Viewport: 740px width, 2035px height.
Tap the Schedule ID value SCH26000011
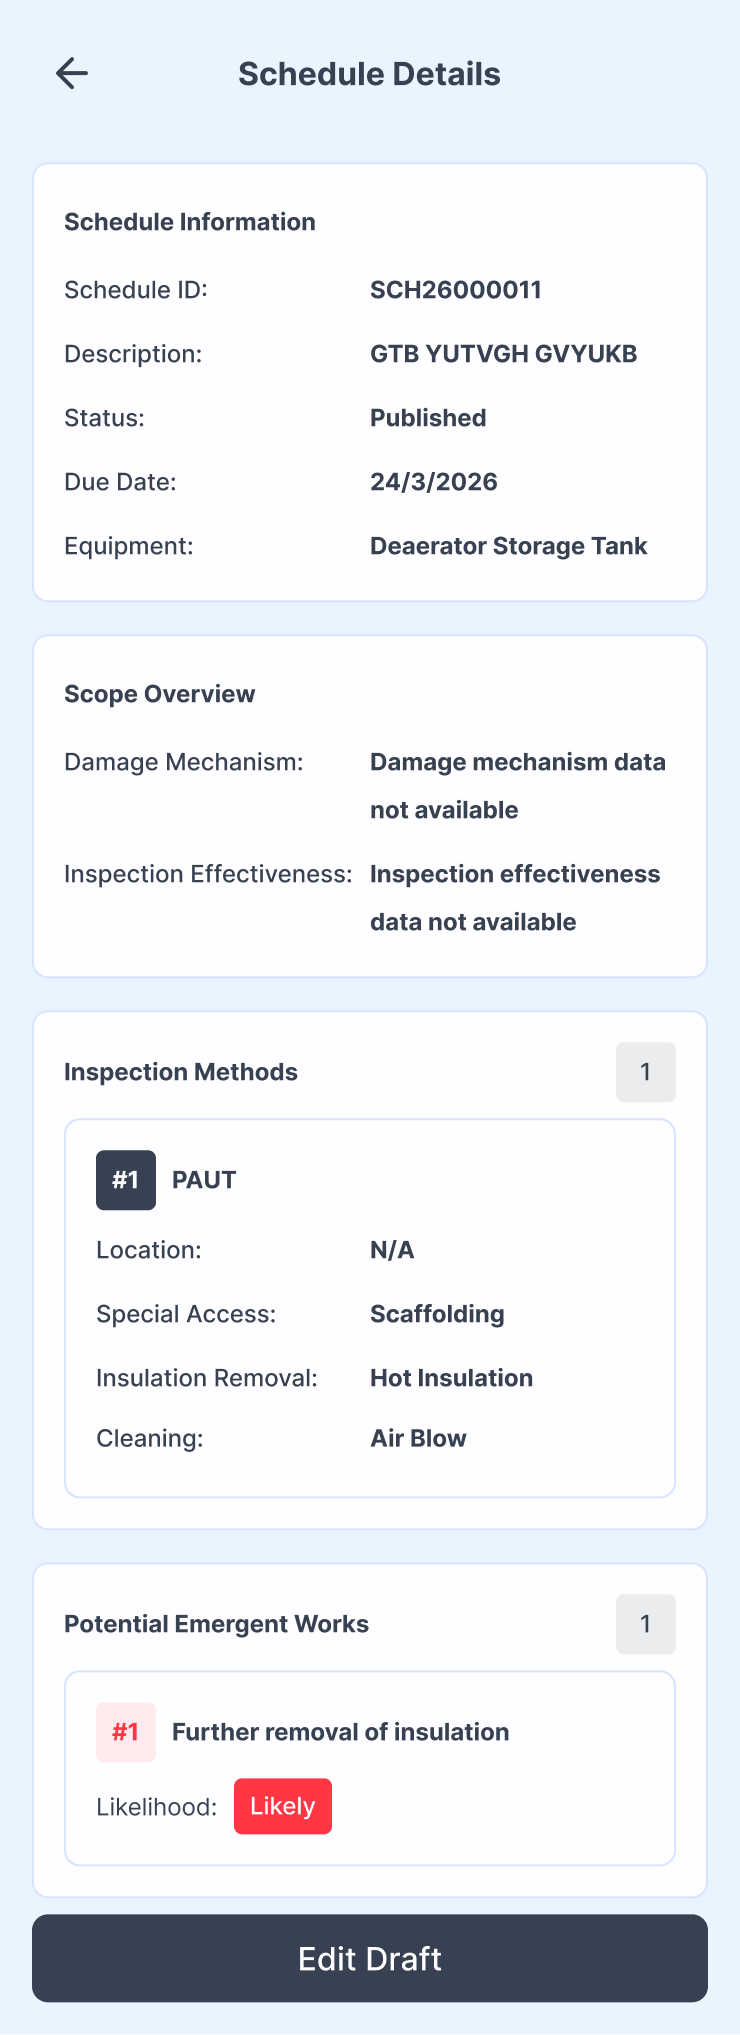(456, 290)
